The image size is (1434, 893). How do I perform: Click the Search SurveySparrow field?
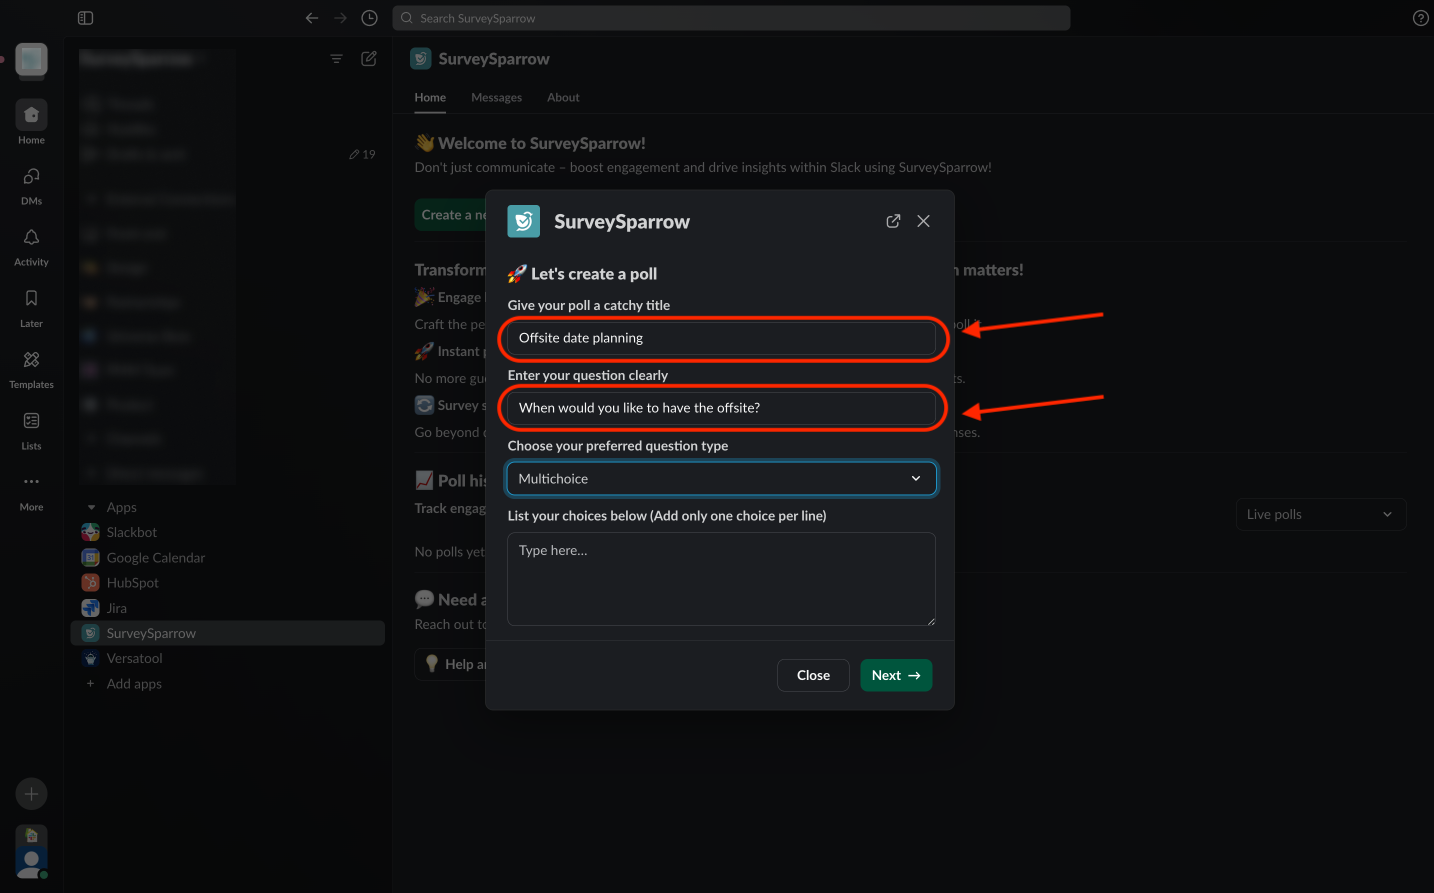pos(730,18)
